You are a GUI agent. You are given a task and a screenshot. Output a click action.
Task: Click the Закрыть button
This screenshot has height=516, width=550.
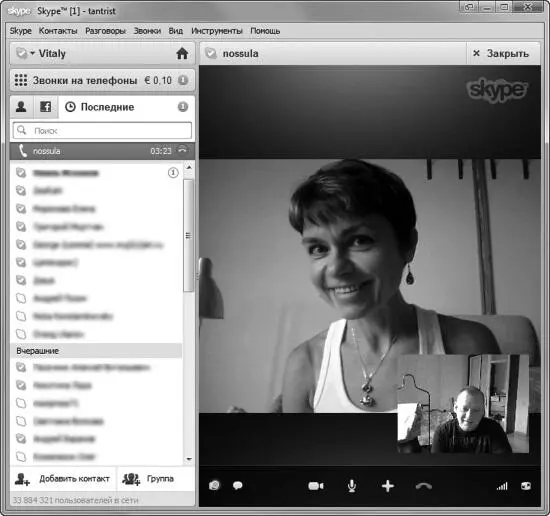pos(502,53)
